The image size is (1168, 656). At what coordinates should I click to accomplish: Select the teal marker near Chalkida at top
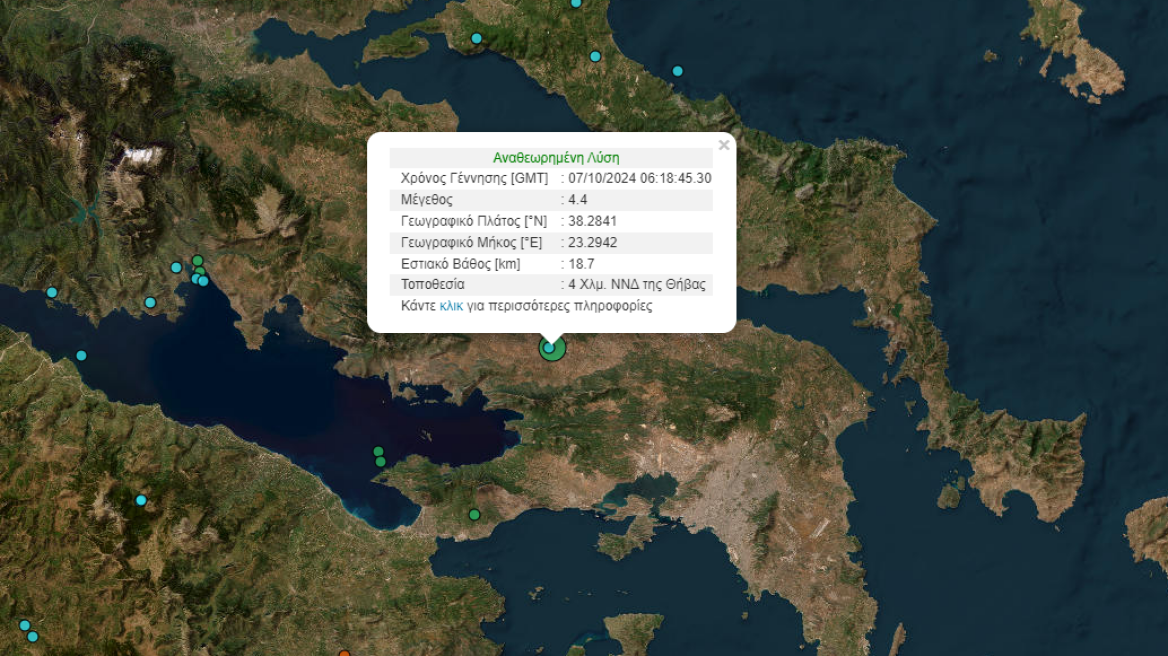(595, 56)
